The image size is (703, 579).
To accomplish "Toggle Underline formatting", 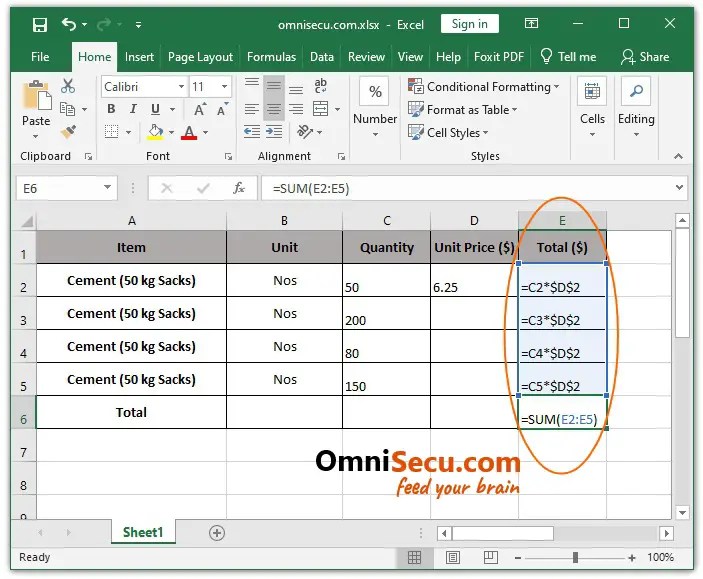I will click(x=155, y=109).
